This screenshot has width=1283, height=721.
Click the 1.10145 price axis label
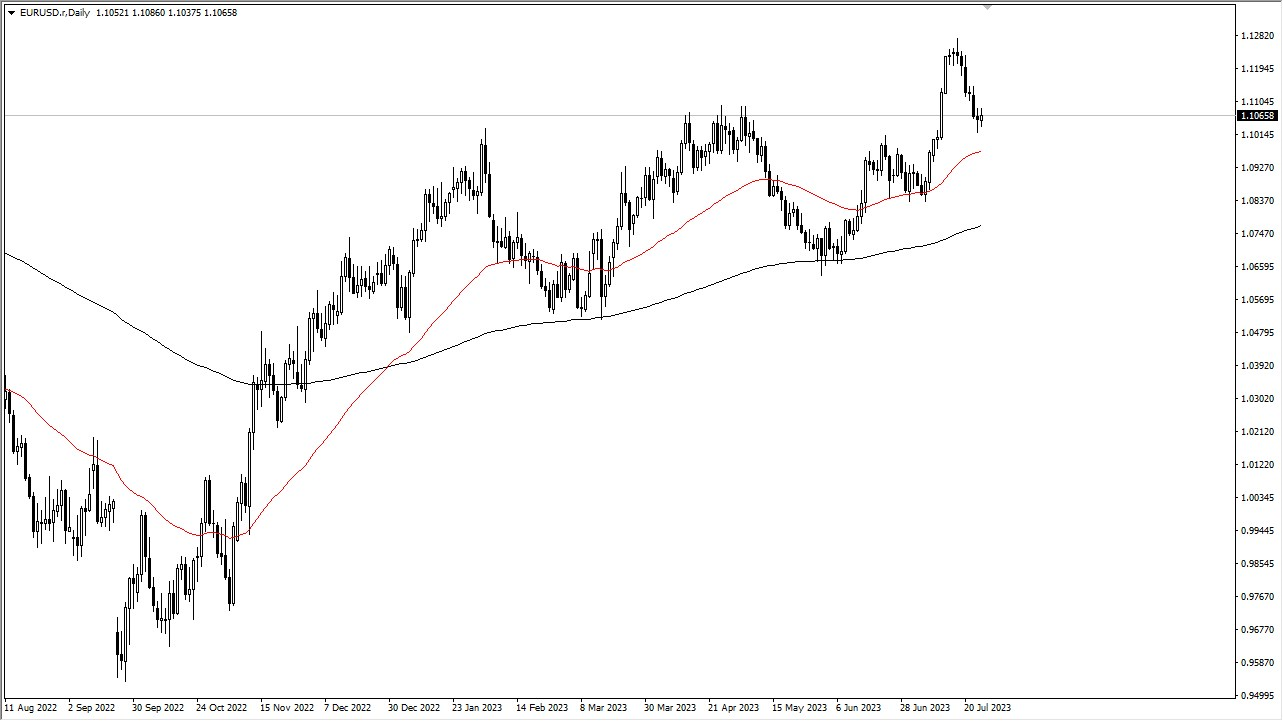1257,135
